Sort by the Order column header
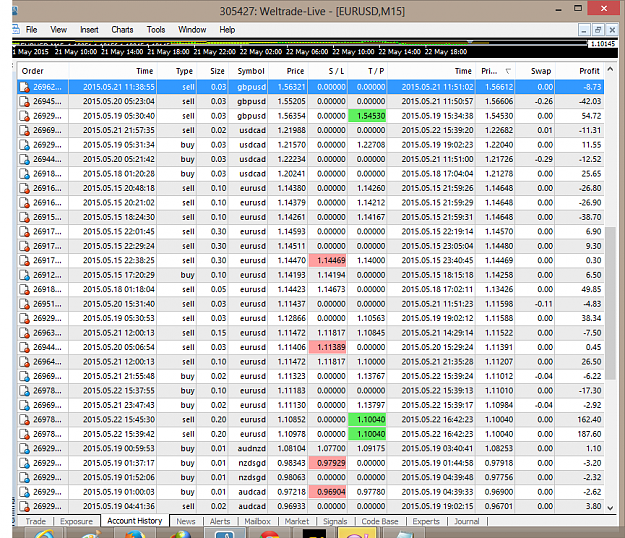 [x=43, y=71]
